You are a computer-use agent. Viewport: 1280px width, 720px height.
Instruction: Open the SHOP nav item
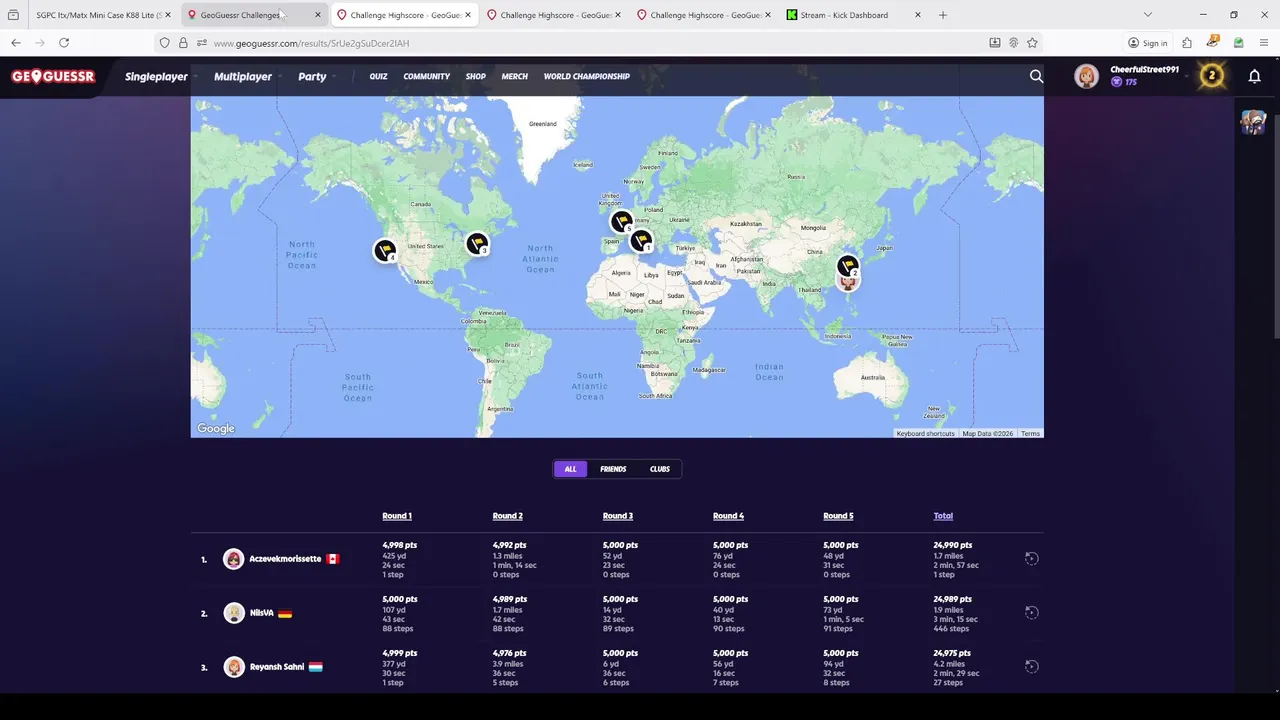(x=476, y=76)
